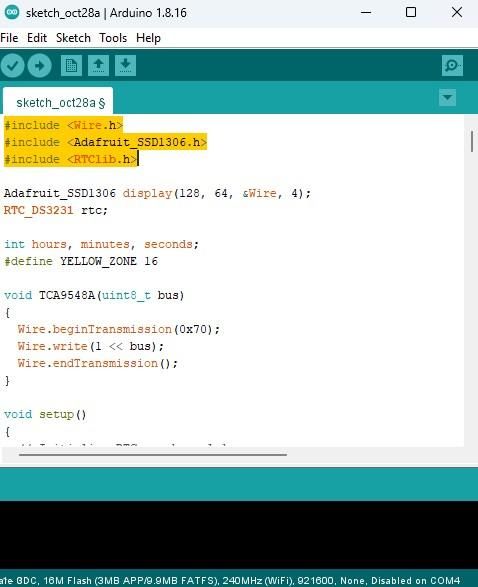
Task: Maximize the Arduino window
Action: pos(411,12)
